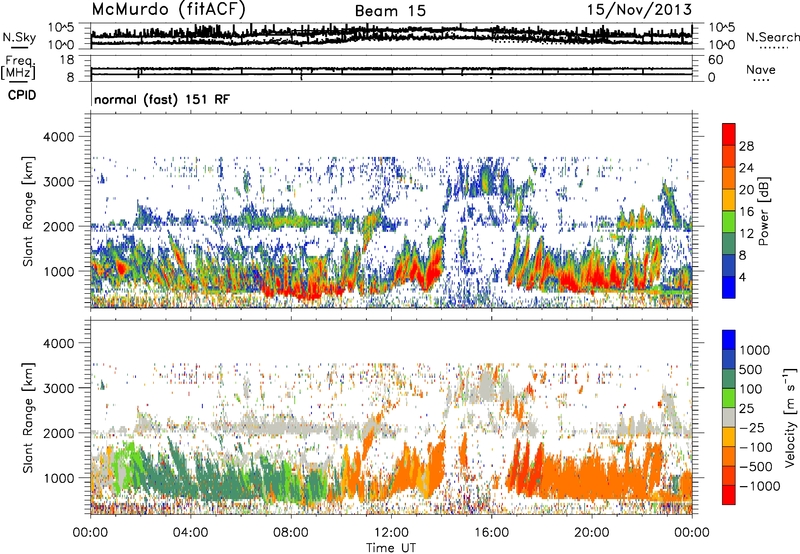This screenshot has width=800, height=554.
Task: Click the 'Power [dB]' colorbar label
Action: pos(763,211)
